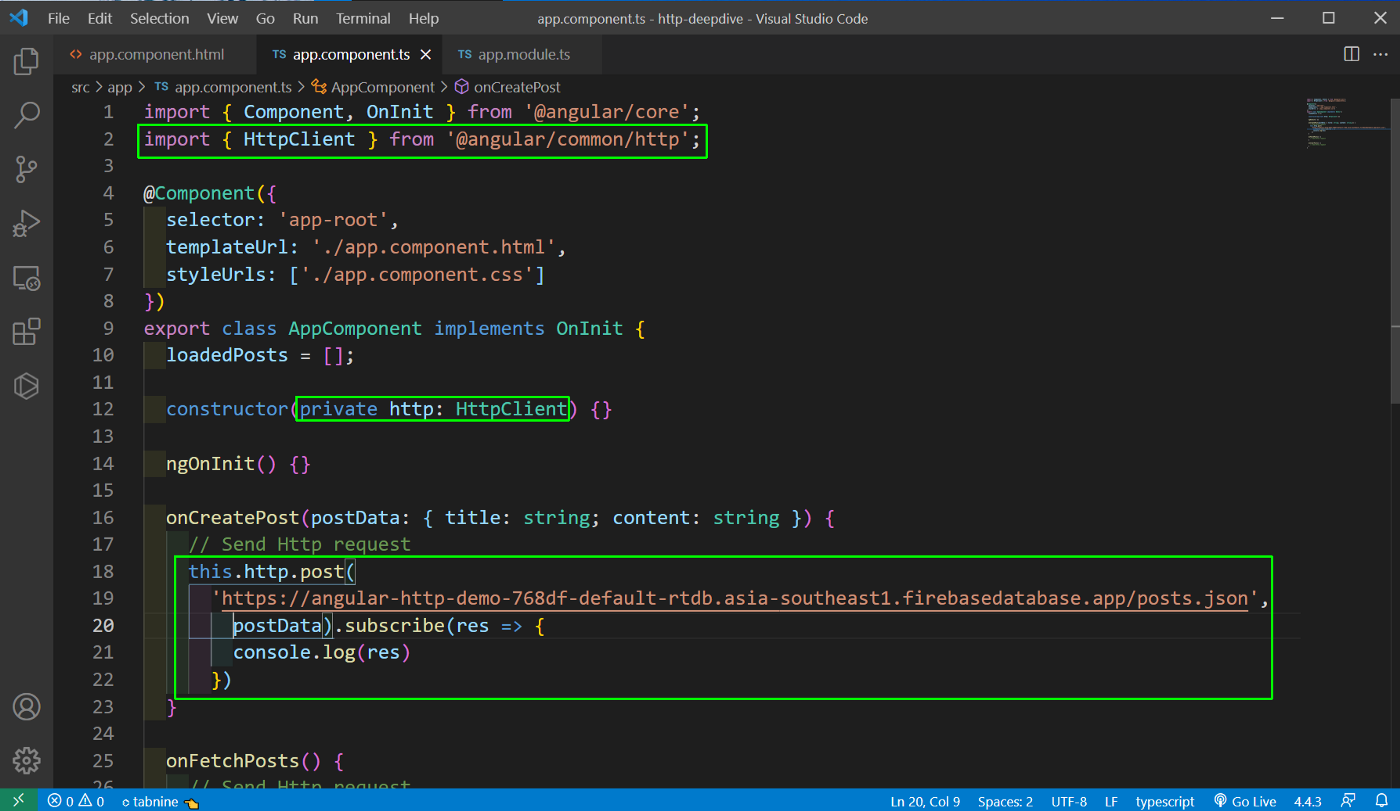Click line number 18 in gutter
Viewport: 1400px width, 811px height.
pos(103,571)
